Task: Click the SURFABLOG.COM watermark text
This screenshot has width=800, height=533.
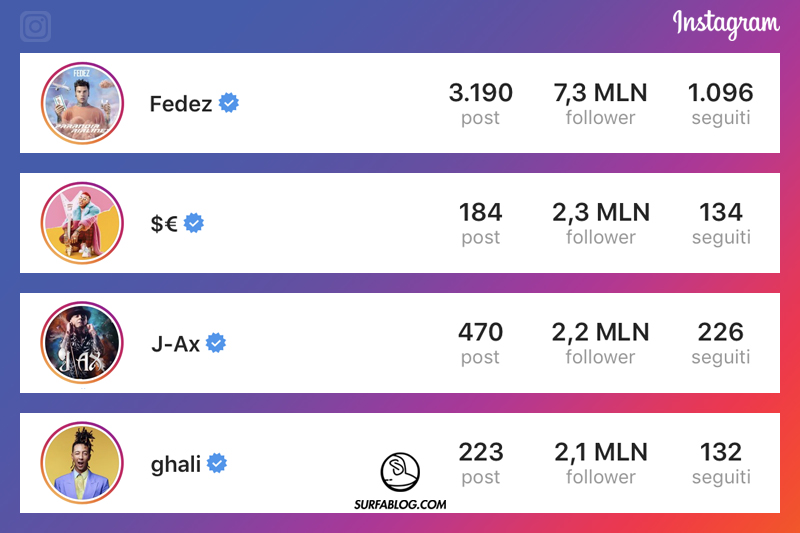Action: (400, 504)
